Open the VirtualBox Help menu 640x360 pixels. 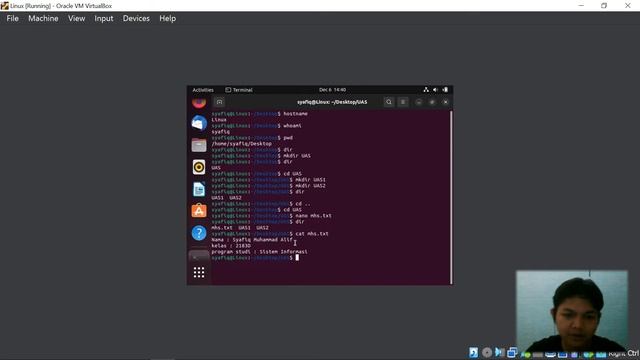[167, 18]
